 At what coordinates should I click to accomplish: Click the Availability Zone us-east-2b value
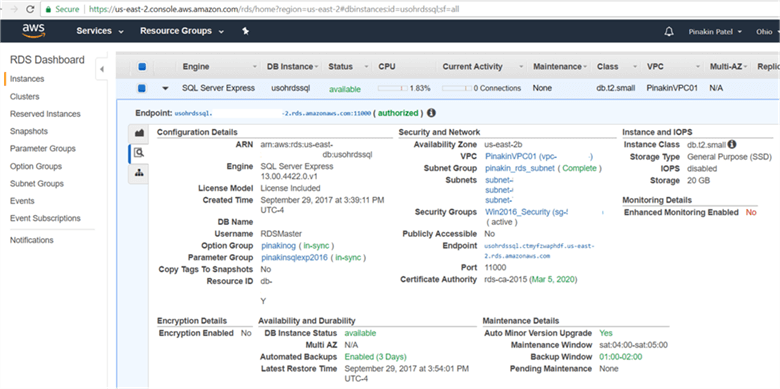(x=503, y=145)
